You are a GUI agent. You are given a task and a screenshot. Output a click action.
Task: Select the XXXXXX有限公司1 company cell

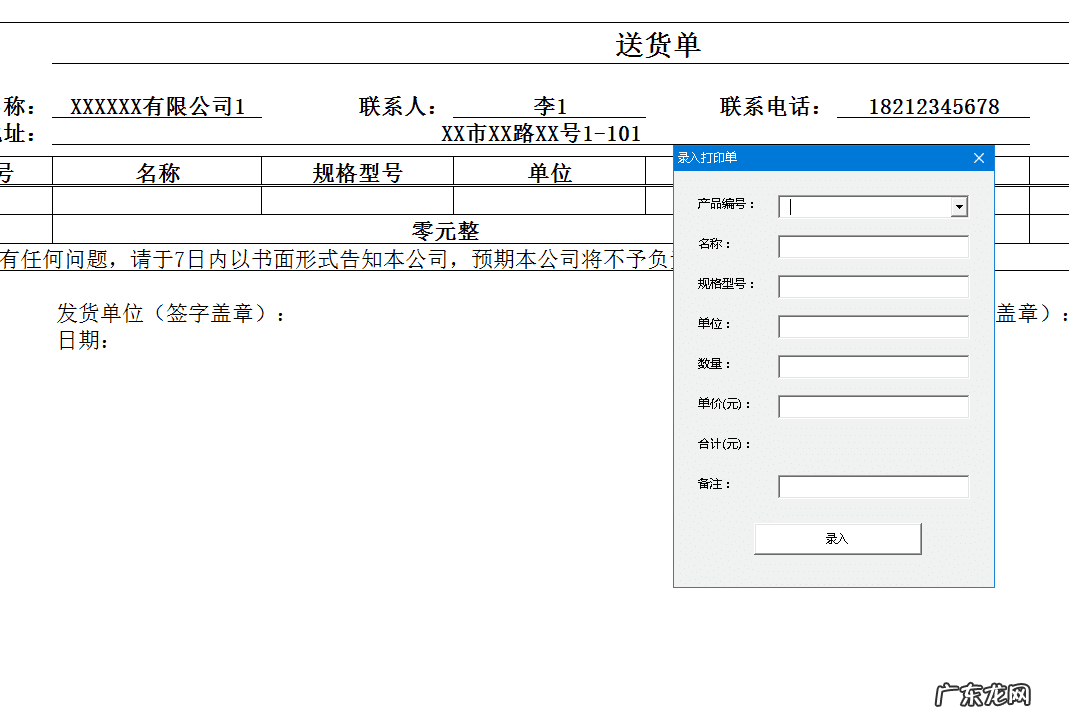157,107
